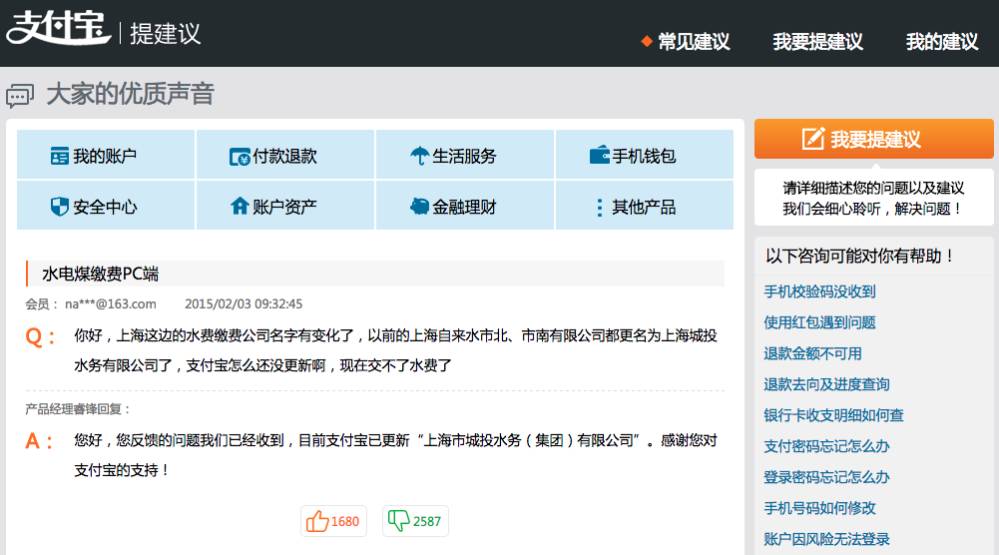Screen dimensions: 999x555
Task: Click the 水电煤缴费PC端 post title
Action: [x=100, y=274]
